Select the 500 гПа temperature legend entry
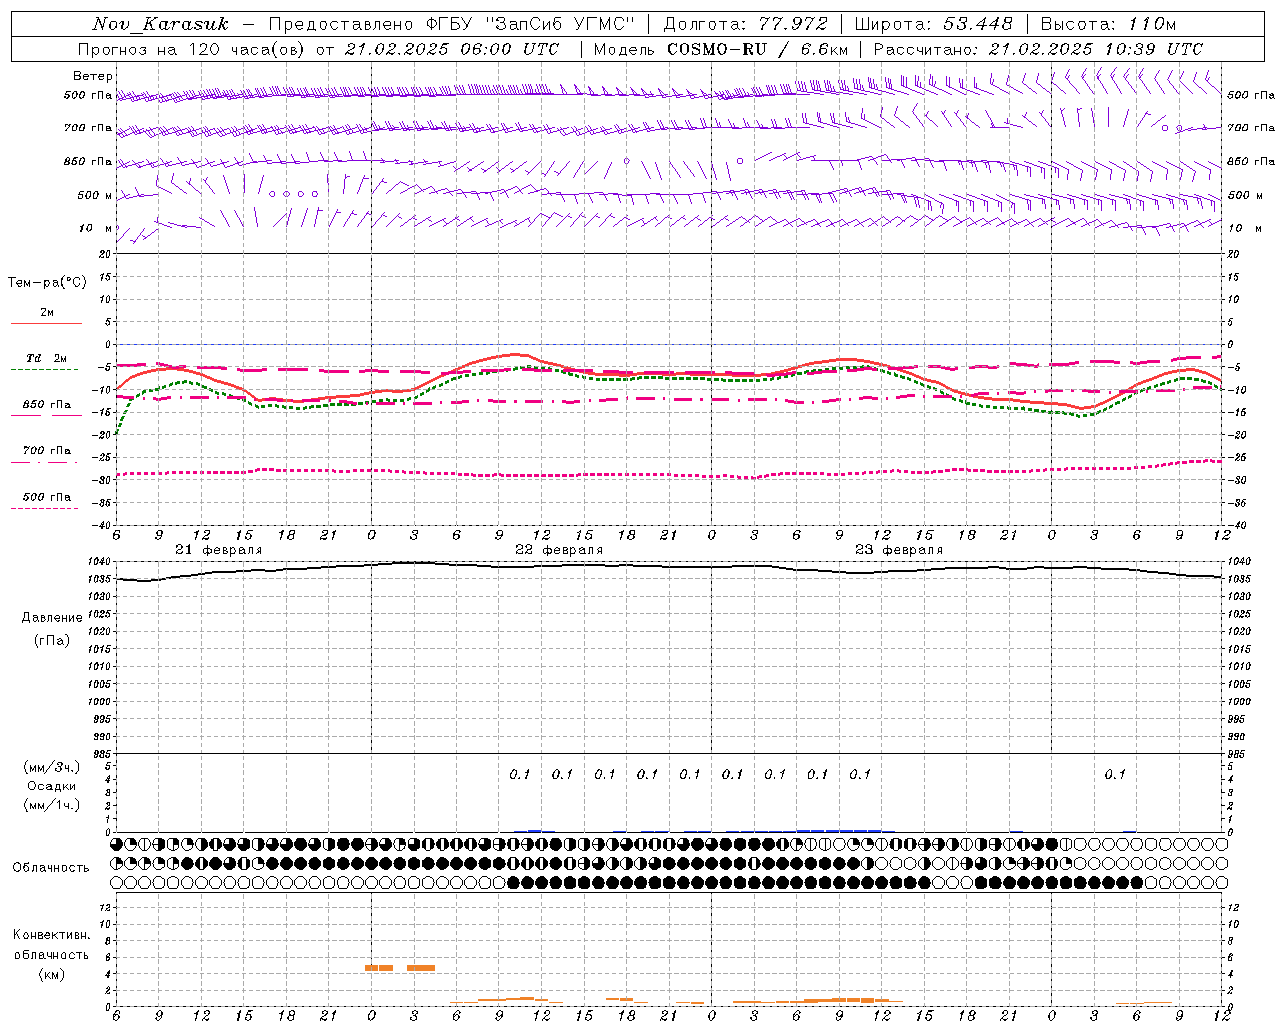 (x=47, y=497)
